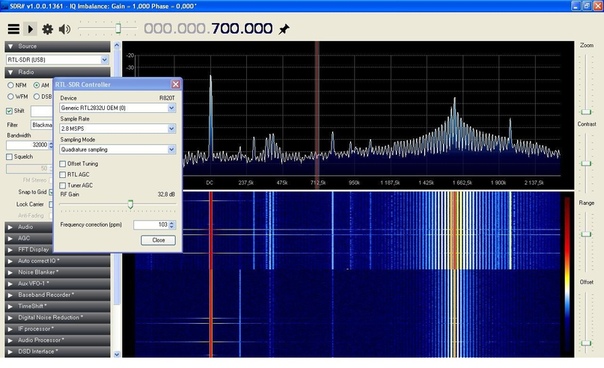This screenshot has height=368, width=604.
Task: Click the Close button in controller dialog
Action: 158,240
